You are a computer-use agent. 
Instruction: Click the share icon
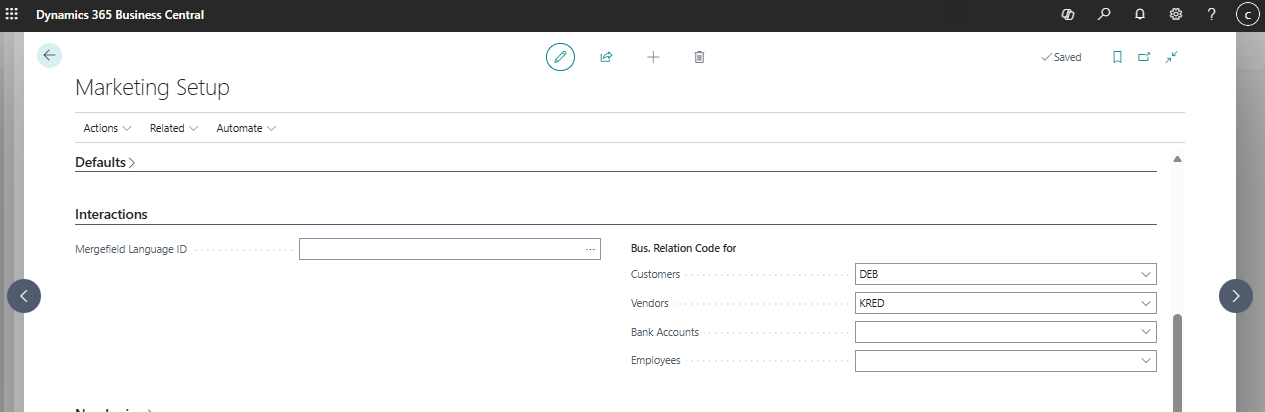(x=606, y=57)
